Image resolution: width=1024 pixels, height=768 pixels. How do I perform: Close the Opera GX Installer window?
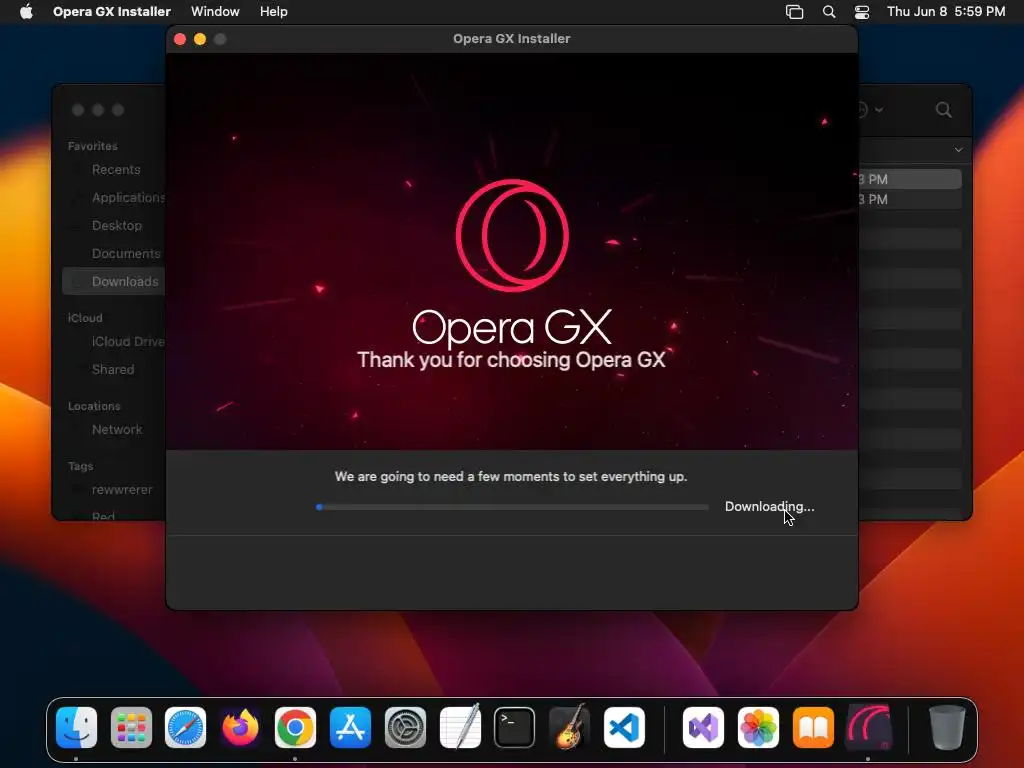tap(180, 39)
